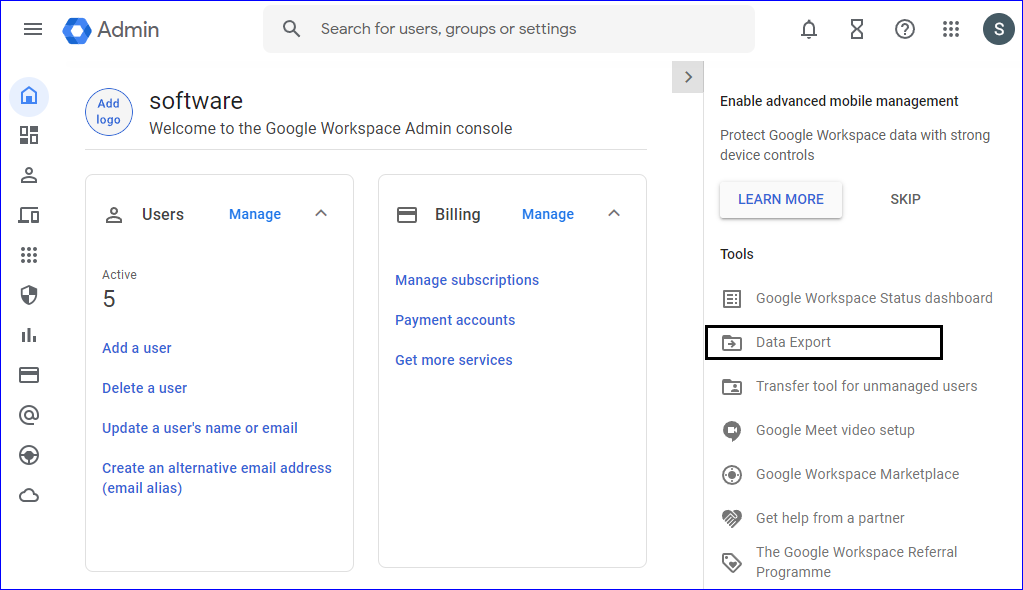Image resolution: width=1023 pixels, height=590 pixels.
Task: Click the LEARN MORE button
Action: click(781, 199)
